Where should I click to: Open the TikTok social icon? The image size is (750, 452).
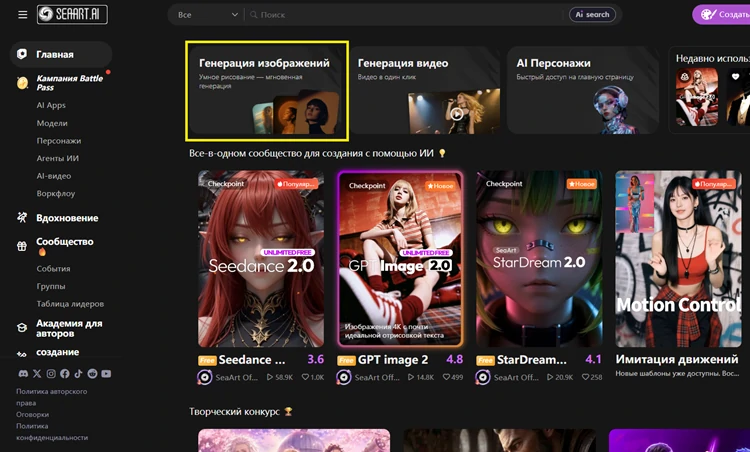[x=78, y=374]
